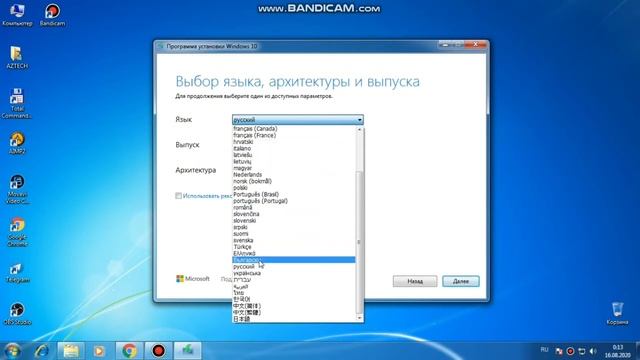Switch to Chrome in taskbar

point(129,351)
